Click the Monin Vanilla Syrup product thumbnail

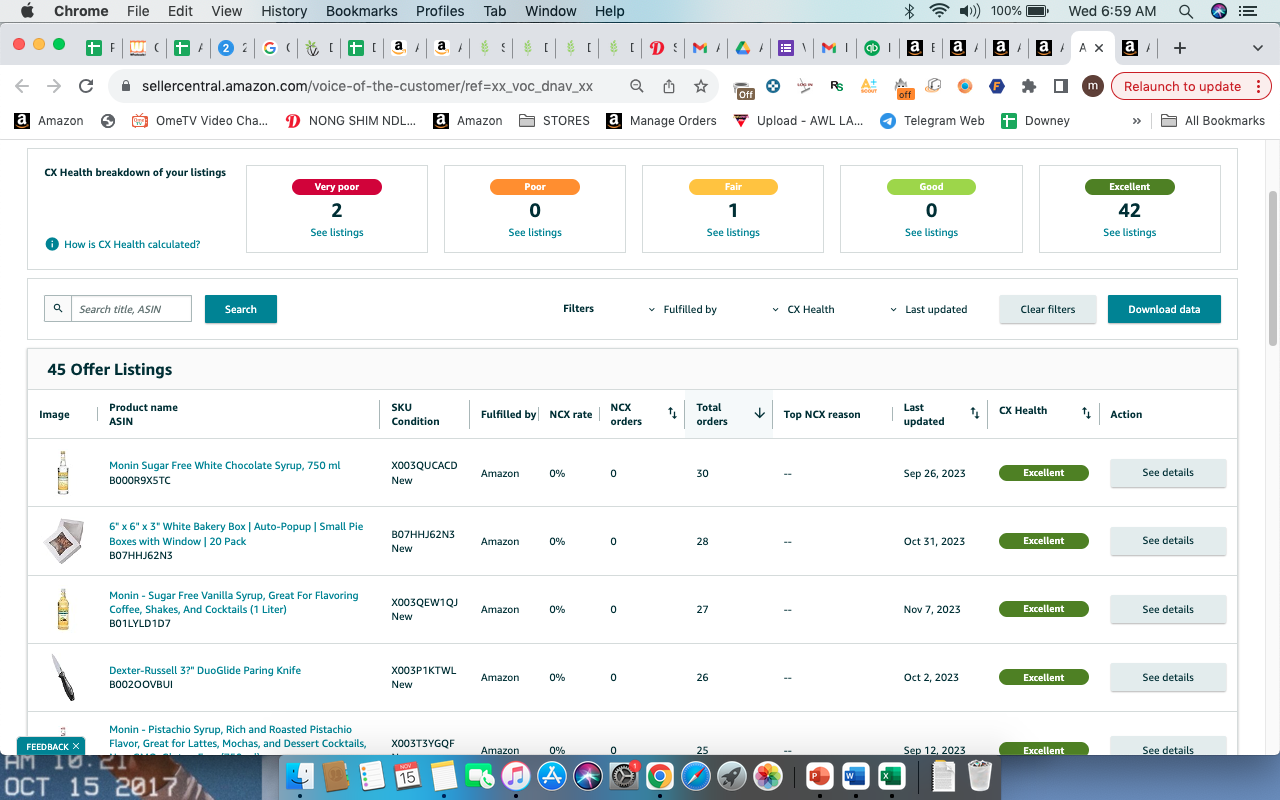click(x=63, y=609)
